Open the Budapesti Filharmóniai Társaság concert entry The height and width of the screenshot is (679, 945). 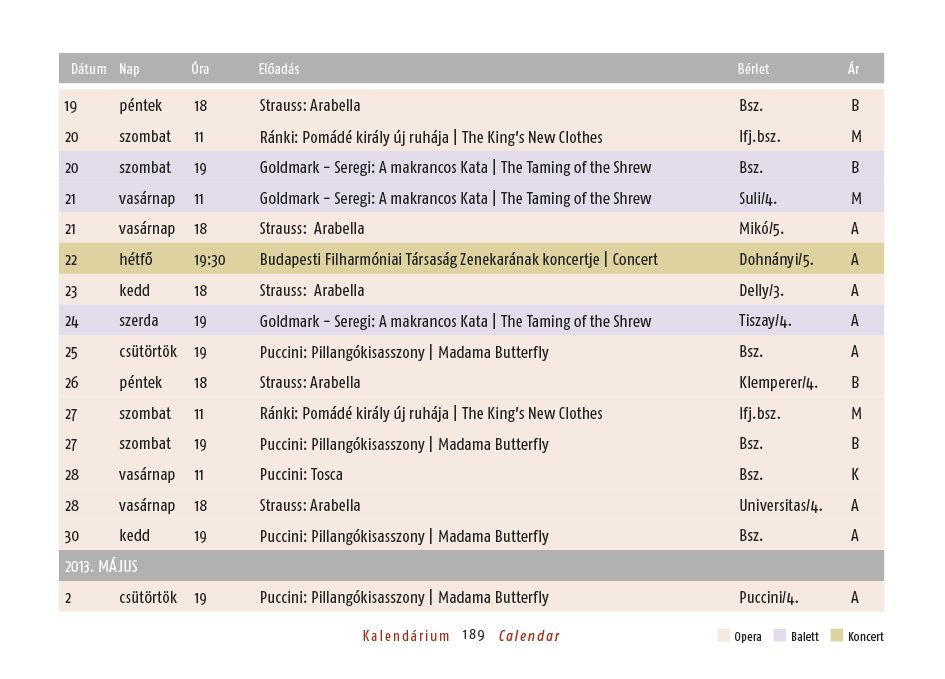point(458,260)
